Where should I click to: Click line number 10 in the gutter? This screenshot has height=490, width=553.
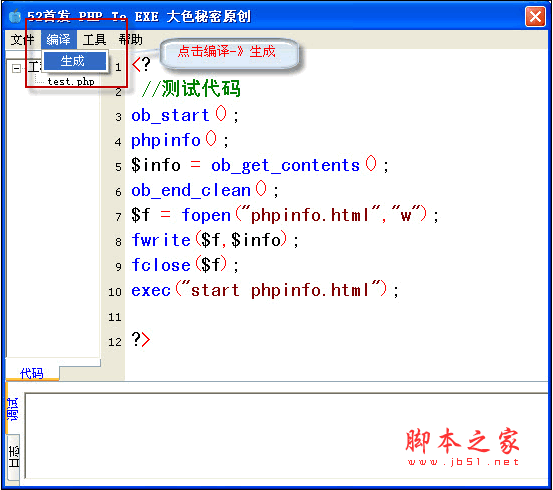(115, 292)
